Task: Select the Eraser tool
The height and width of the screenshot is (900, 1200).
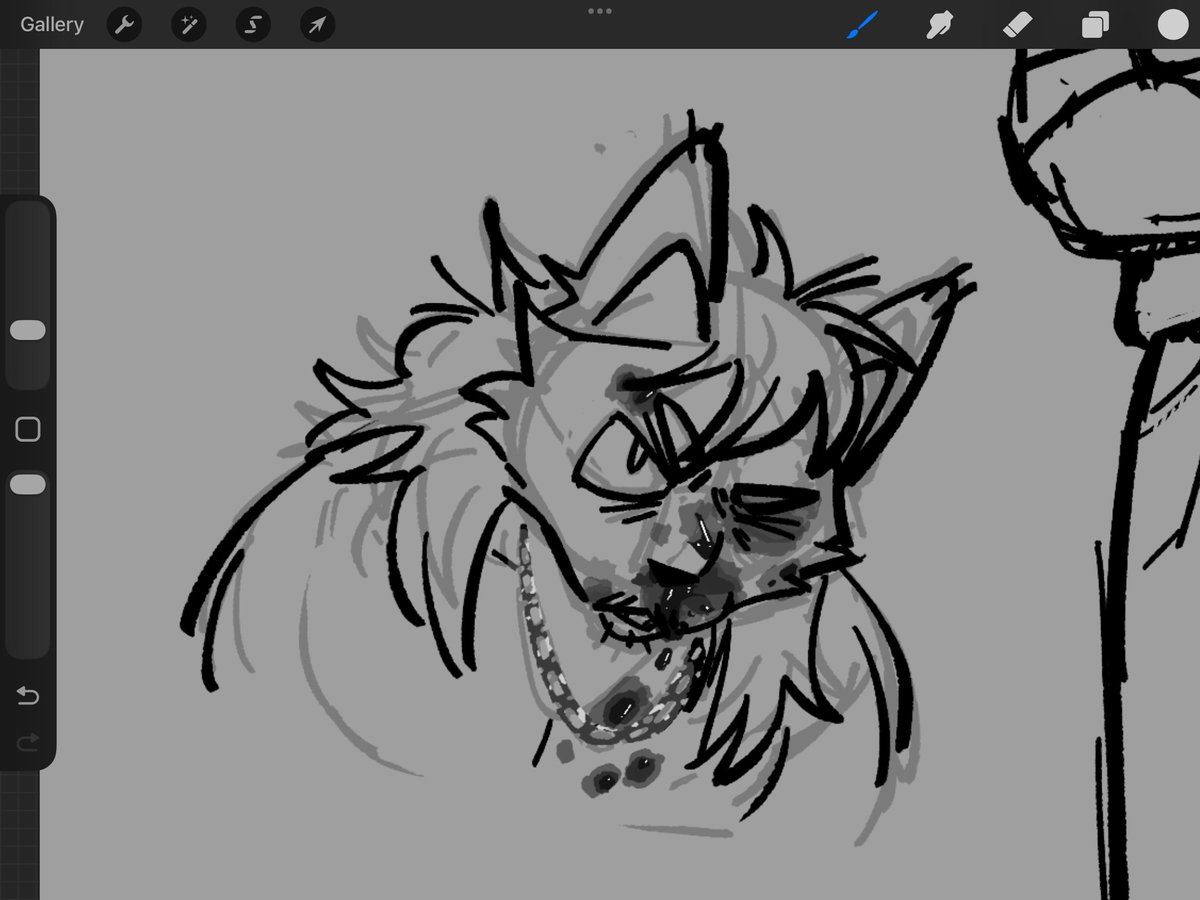Action: pyautogui.click(x=1016, y=24)
